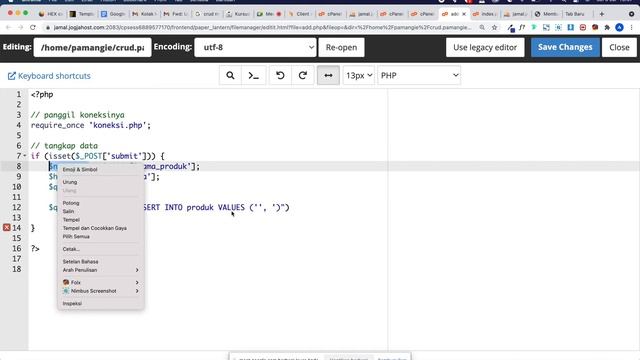
Task: Open the utf-8 encoding dropdown
Action: (x=256, y=47)
